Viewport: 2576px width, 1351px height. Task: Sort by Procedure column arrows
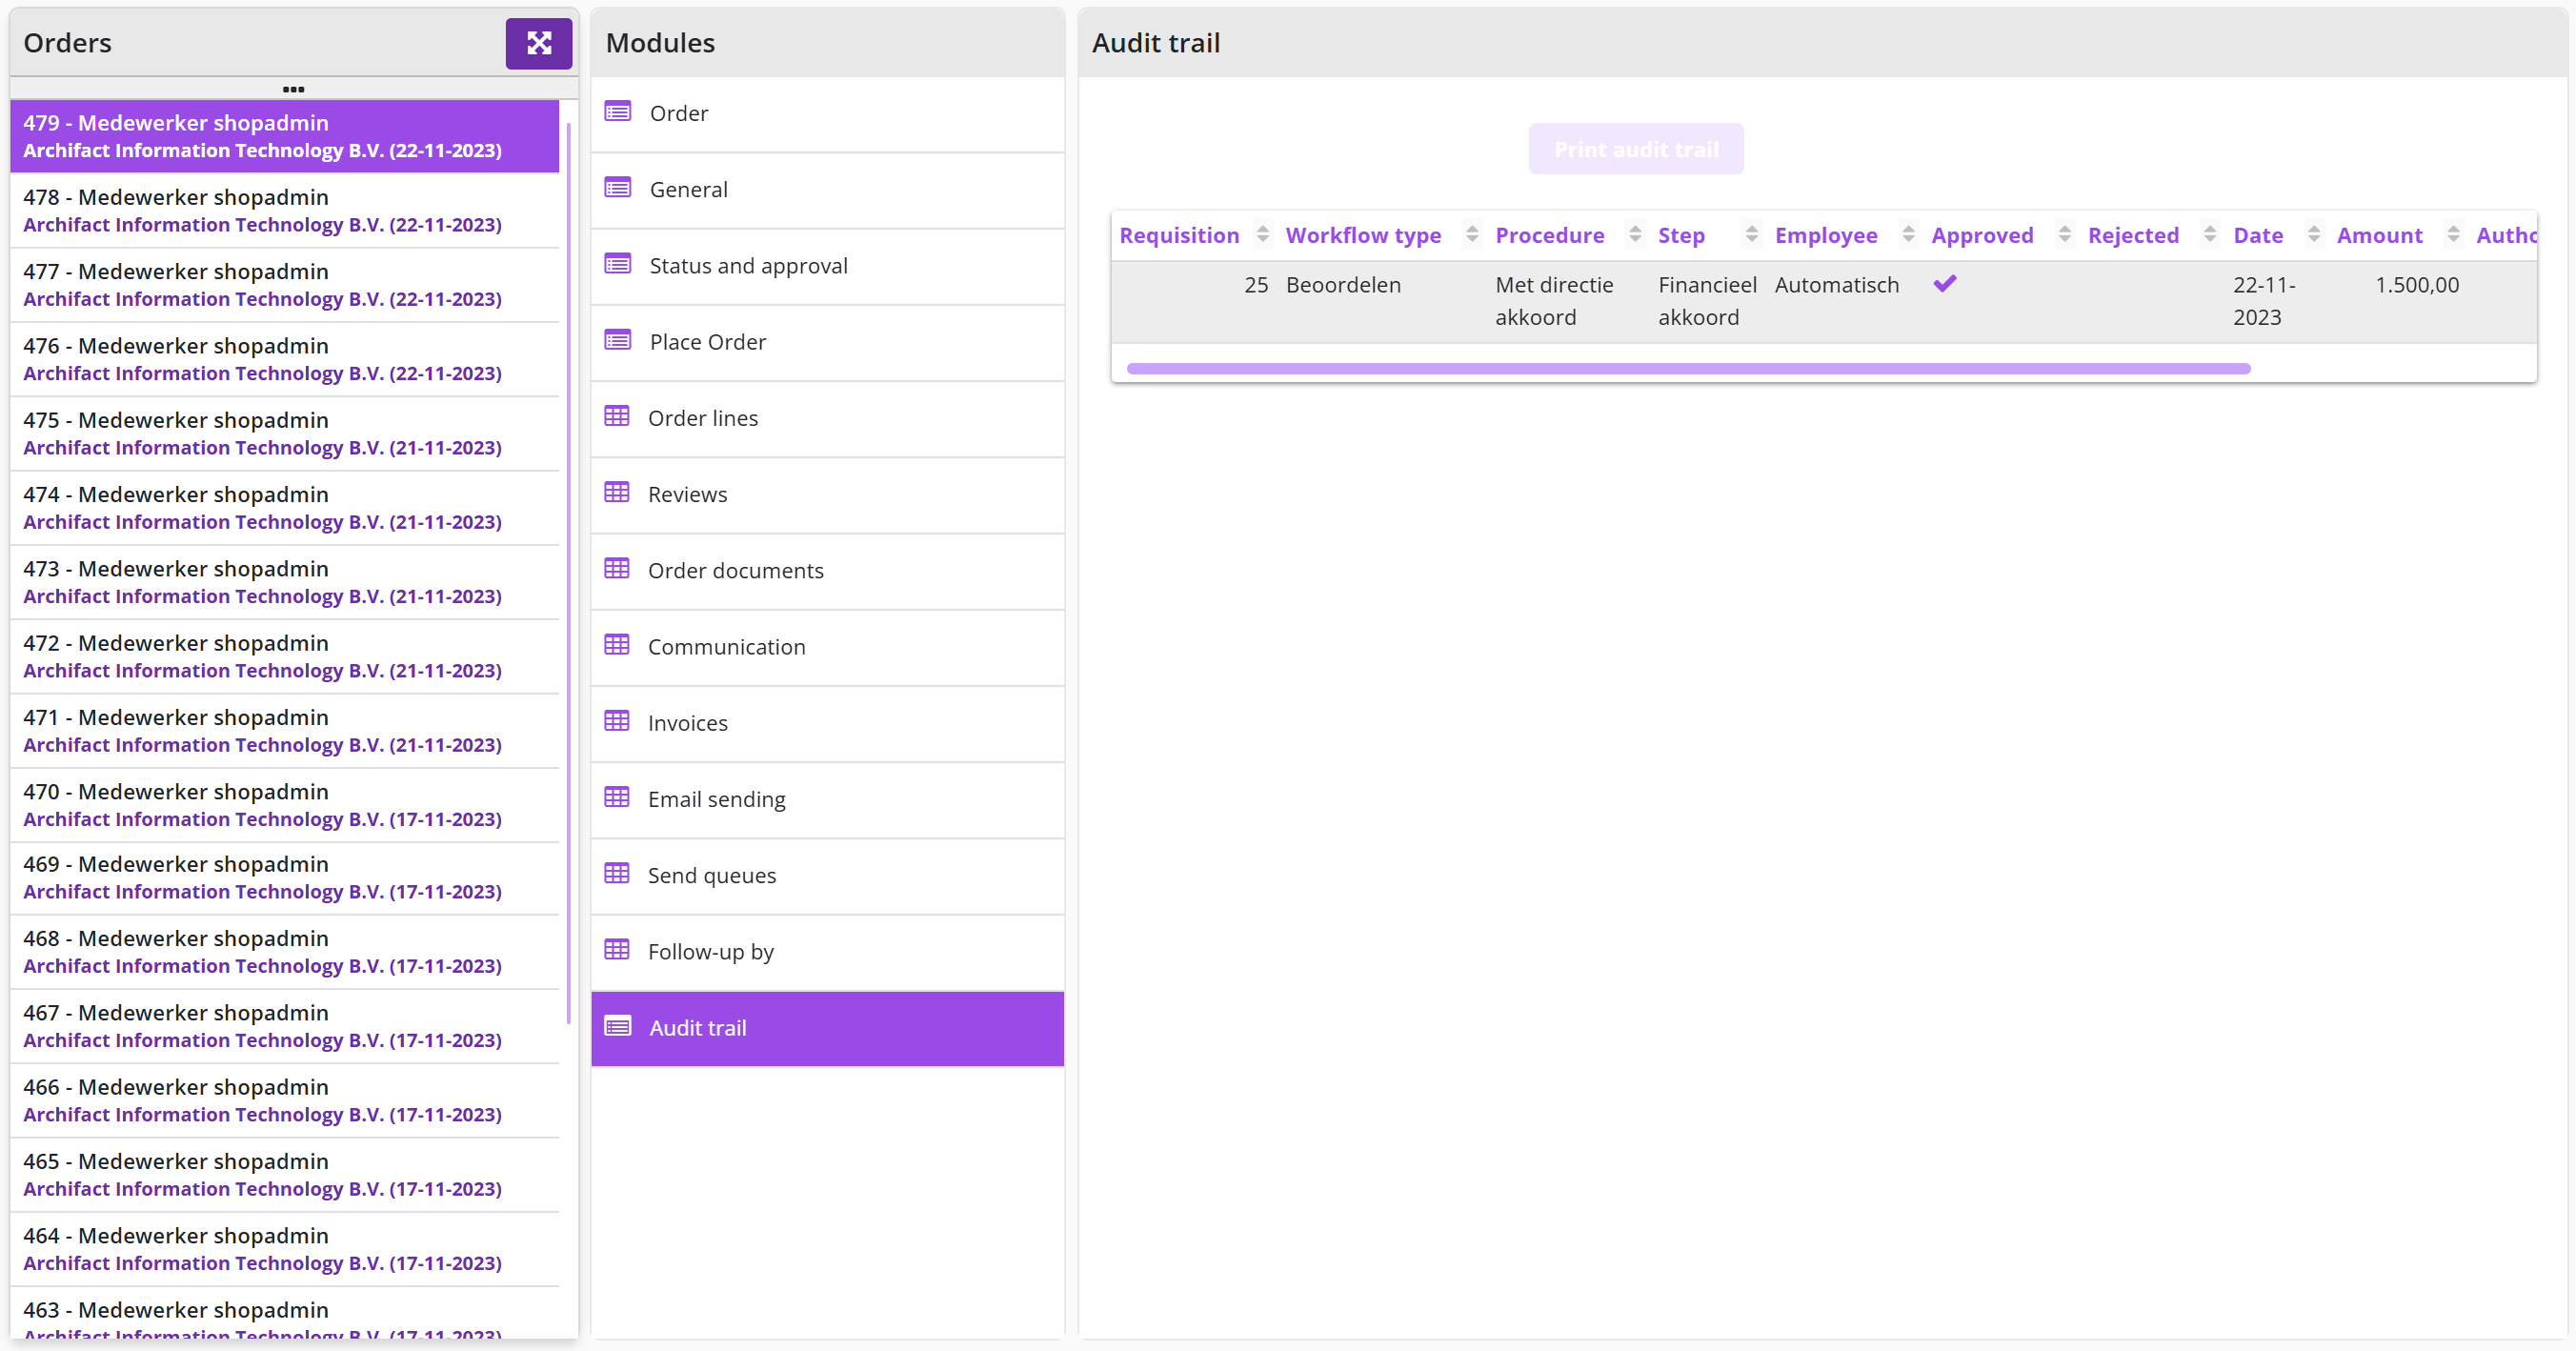click(x=1635, y=234)
